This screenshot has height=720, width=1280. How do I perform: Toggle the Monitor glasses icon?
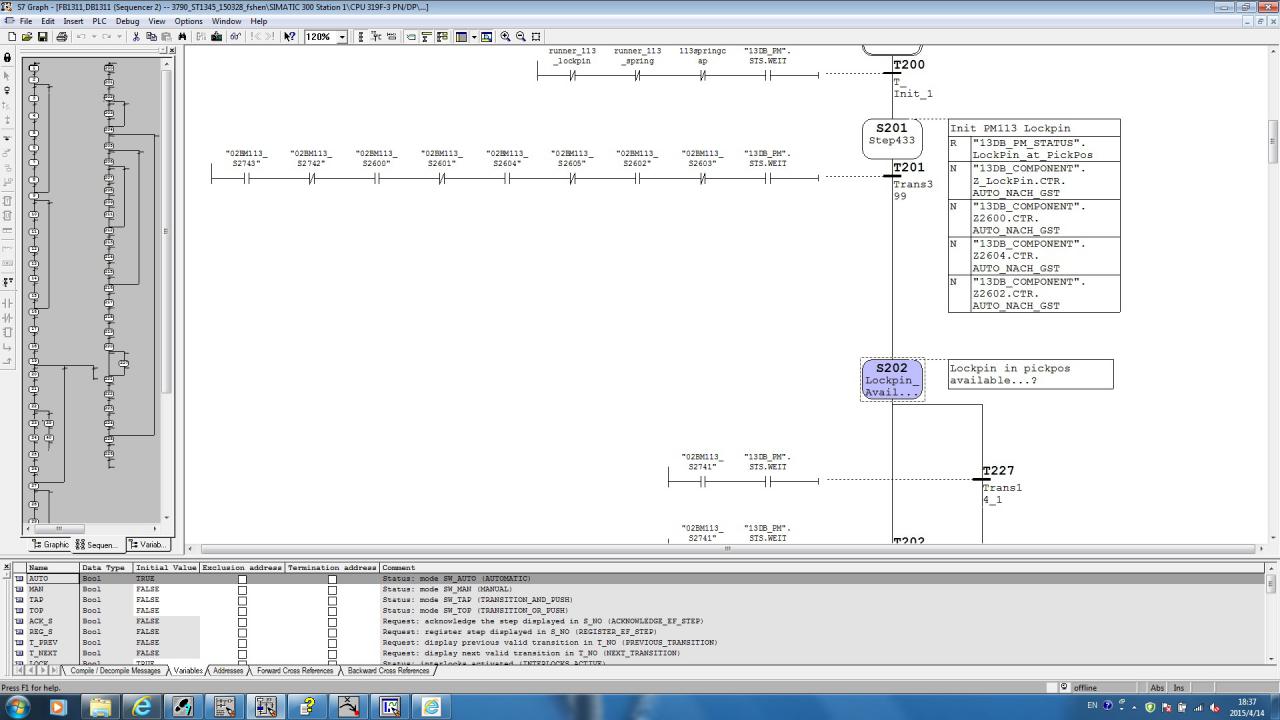pyautogui.click(x=236, y=36)
